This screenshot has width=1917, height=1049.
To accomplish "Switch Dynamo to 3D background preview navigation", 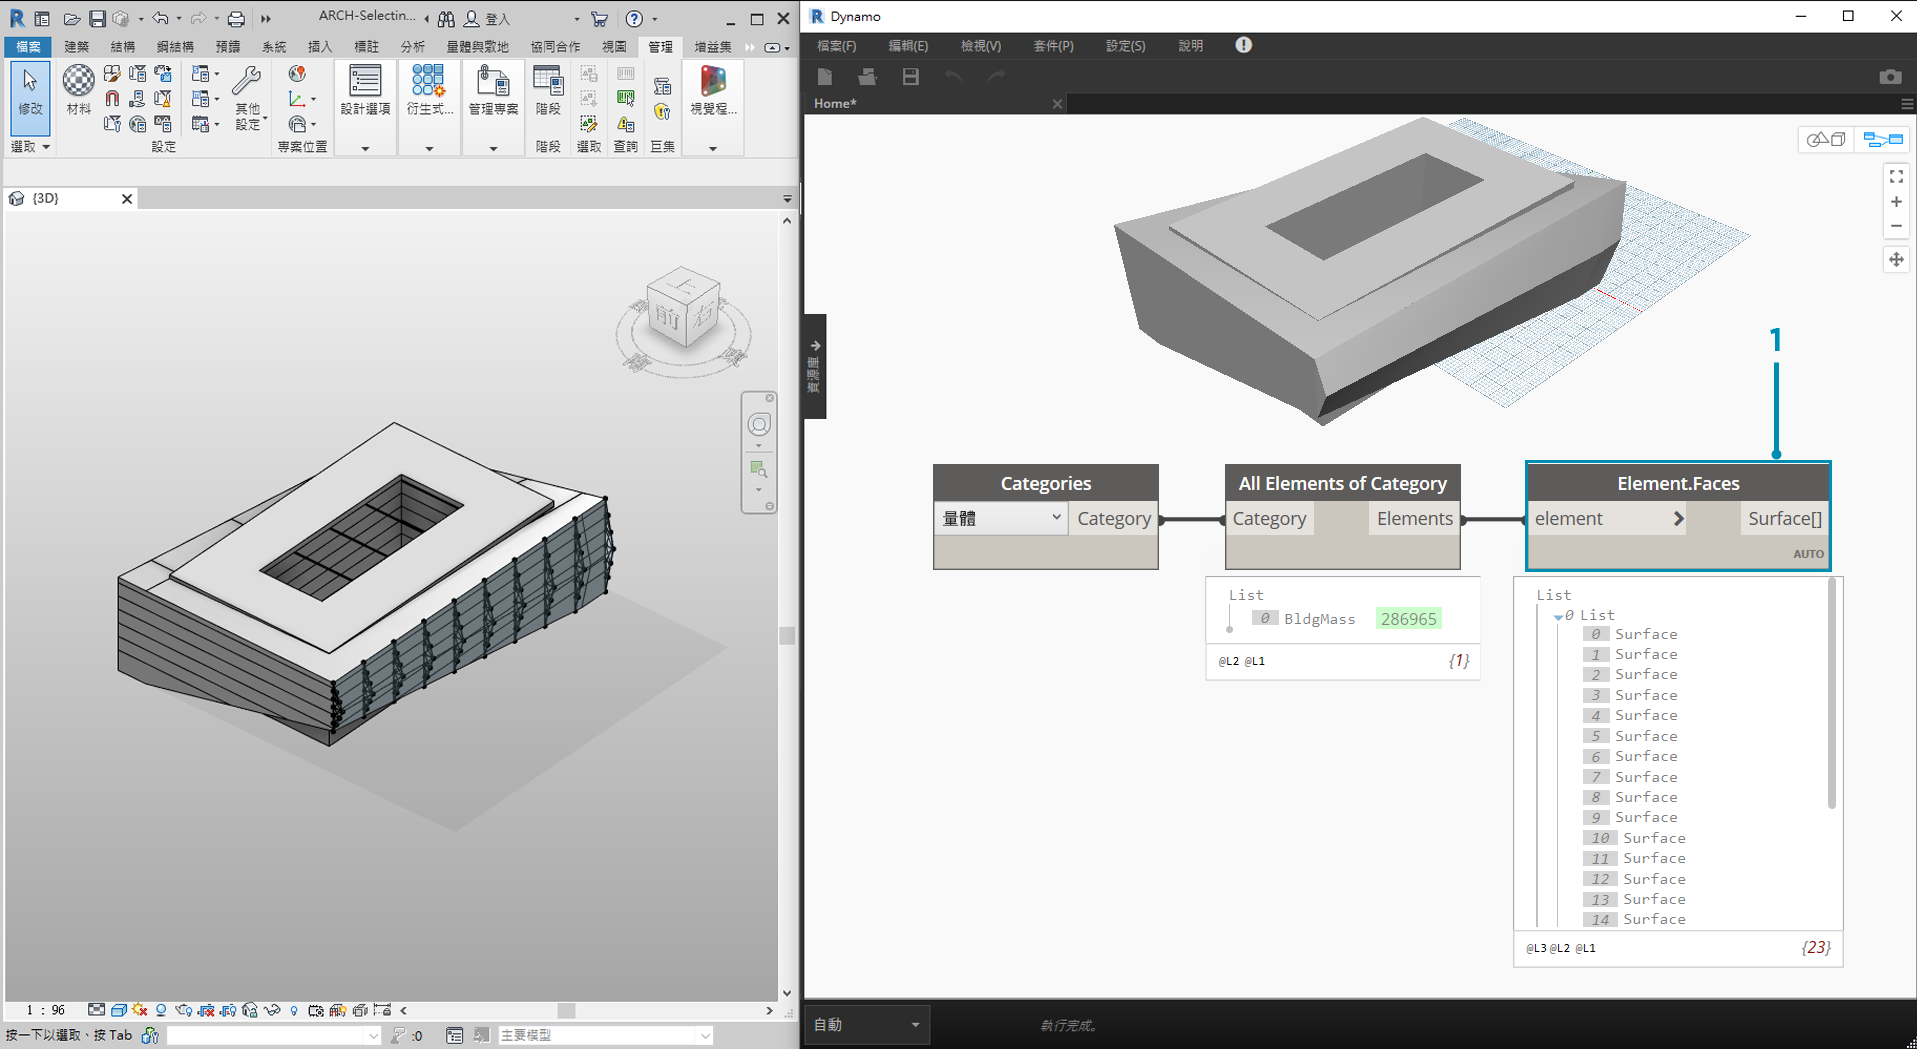I will click(x=1826, y=139).
